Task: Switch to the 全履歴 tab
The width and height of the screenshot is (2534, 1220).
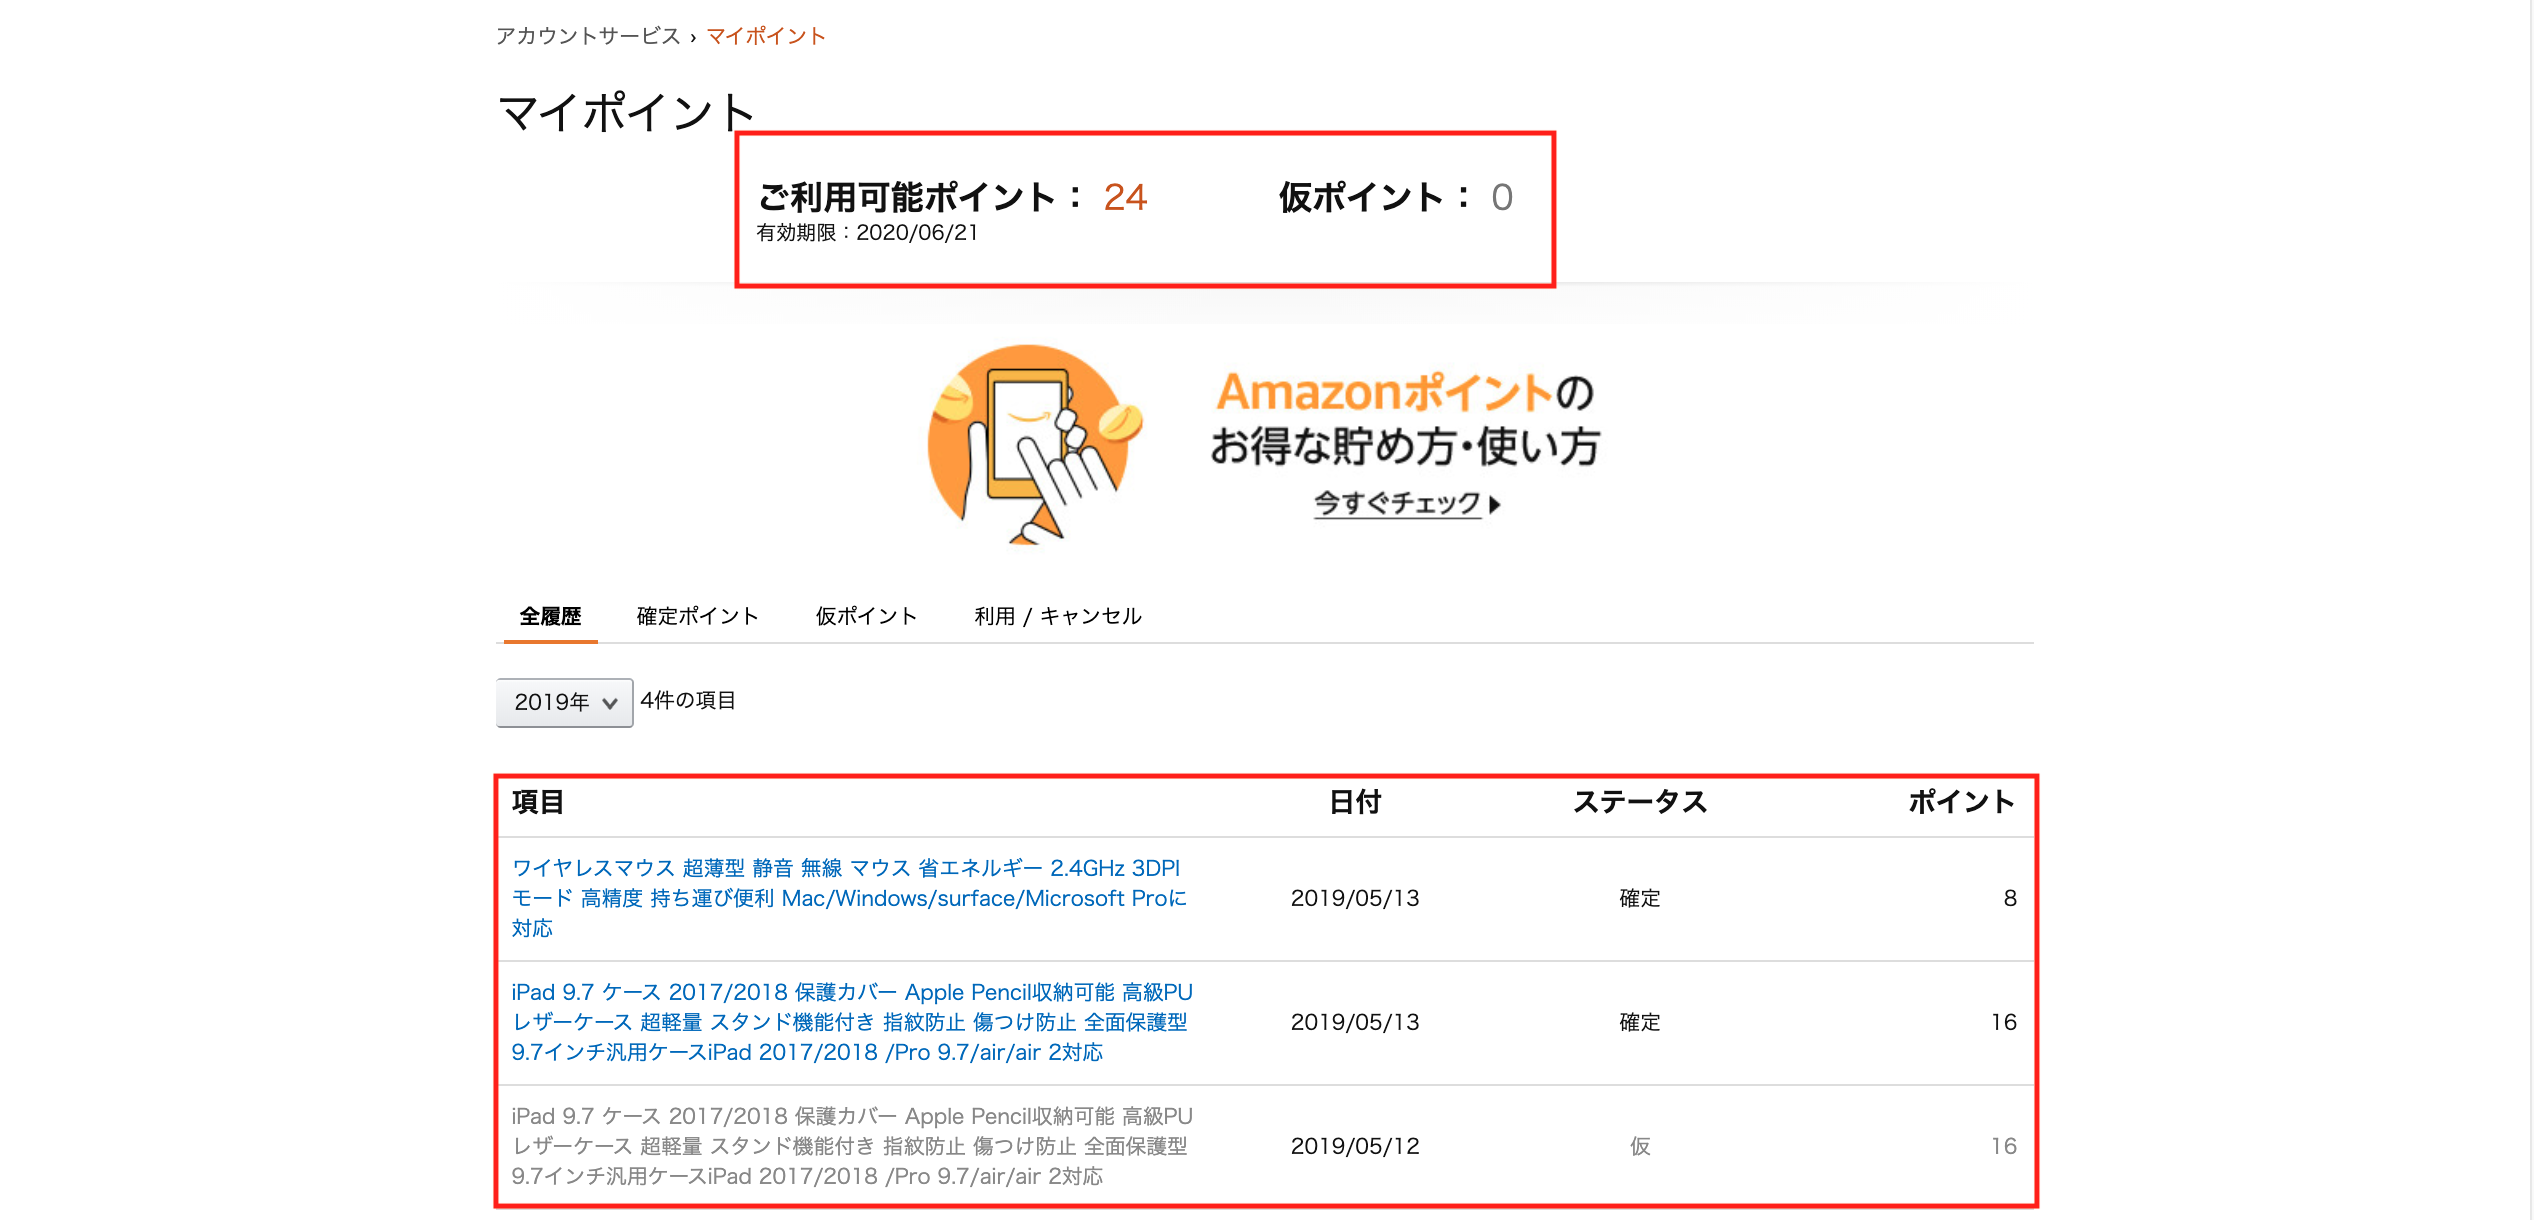Action: coord(550,616)
